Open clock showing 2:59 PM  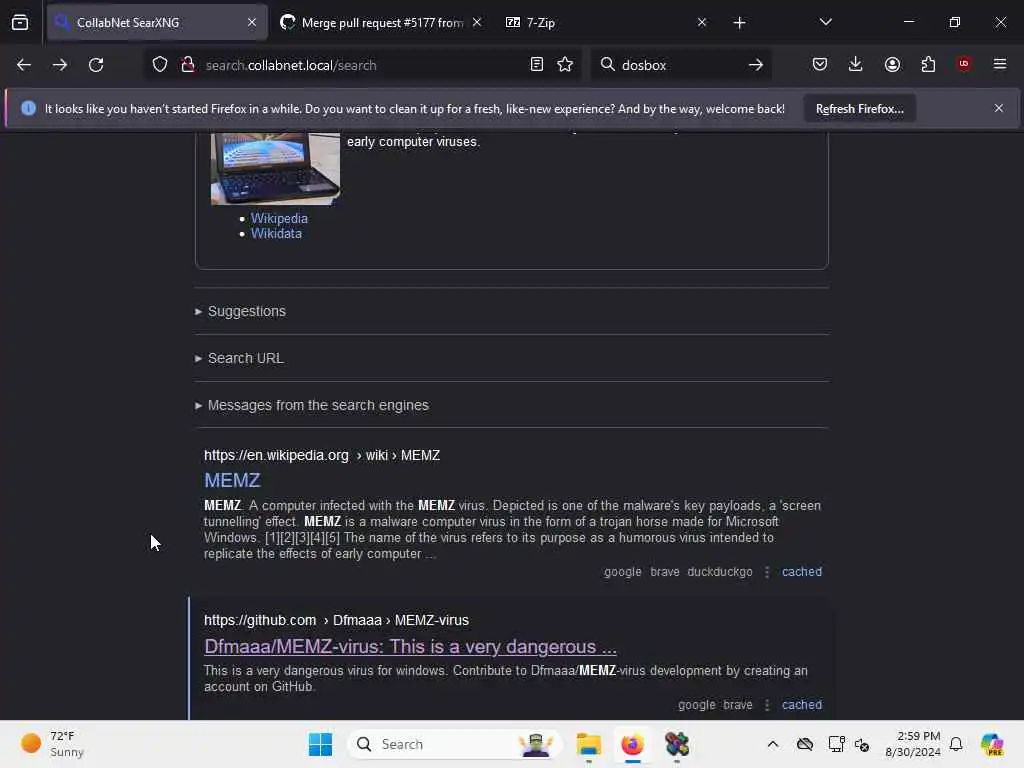point(912,744)
